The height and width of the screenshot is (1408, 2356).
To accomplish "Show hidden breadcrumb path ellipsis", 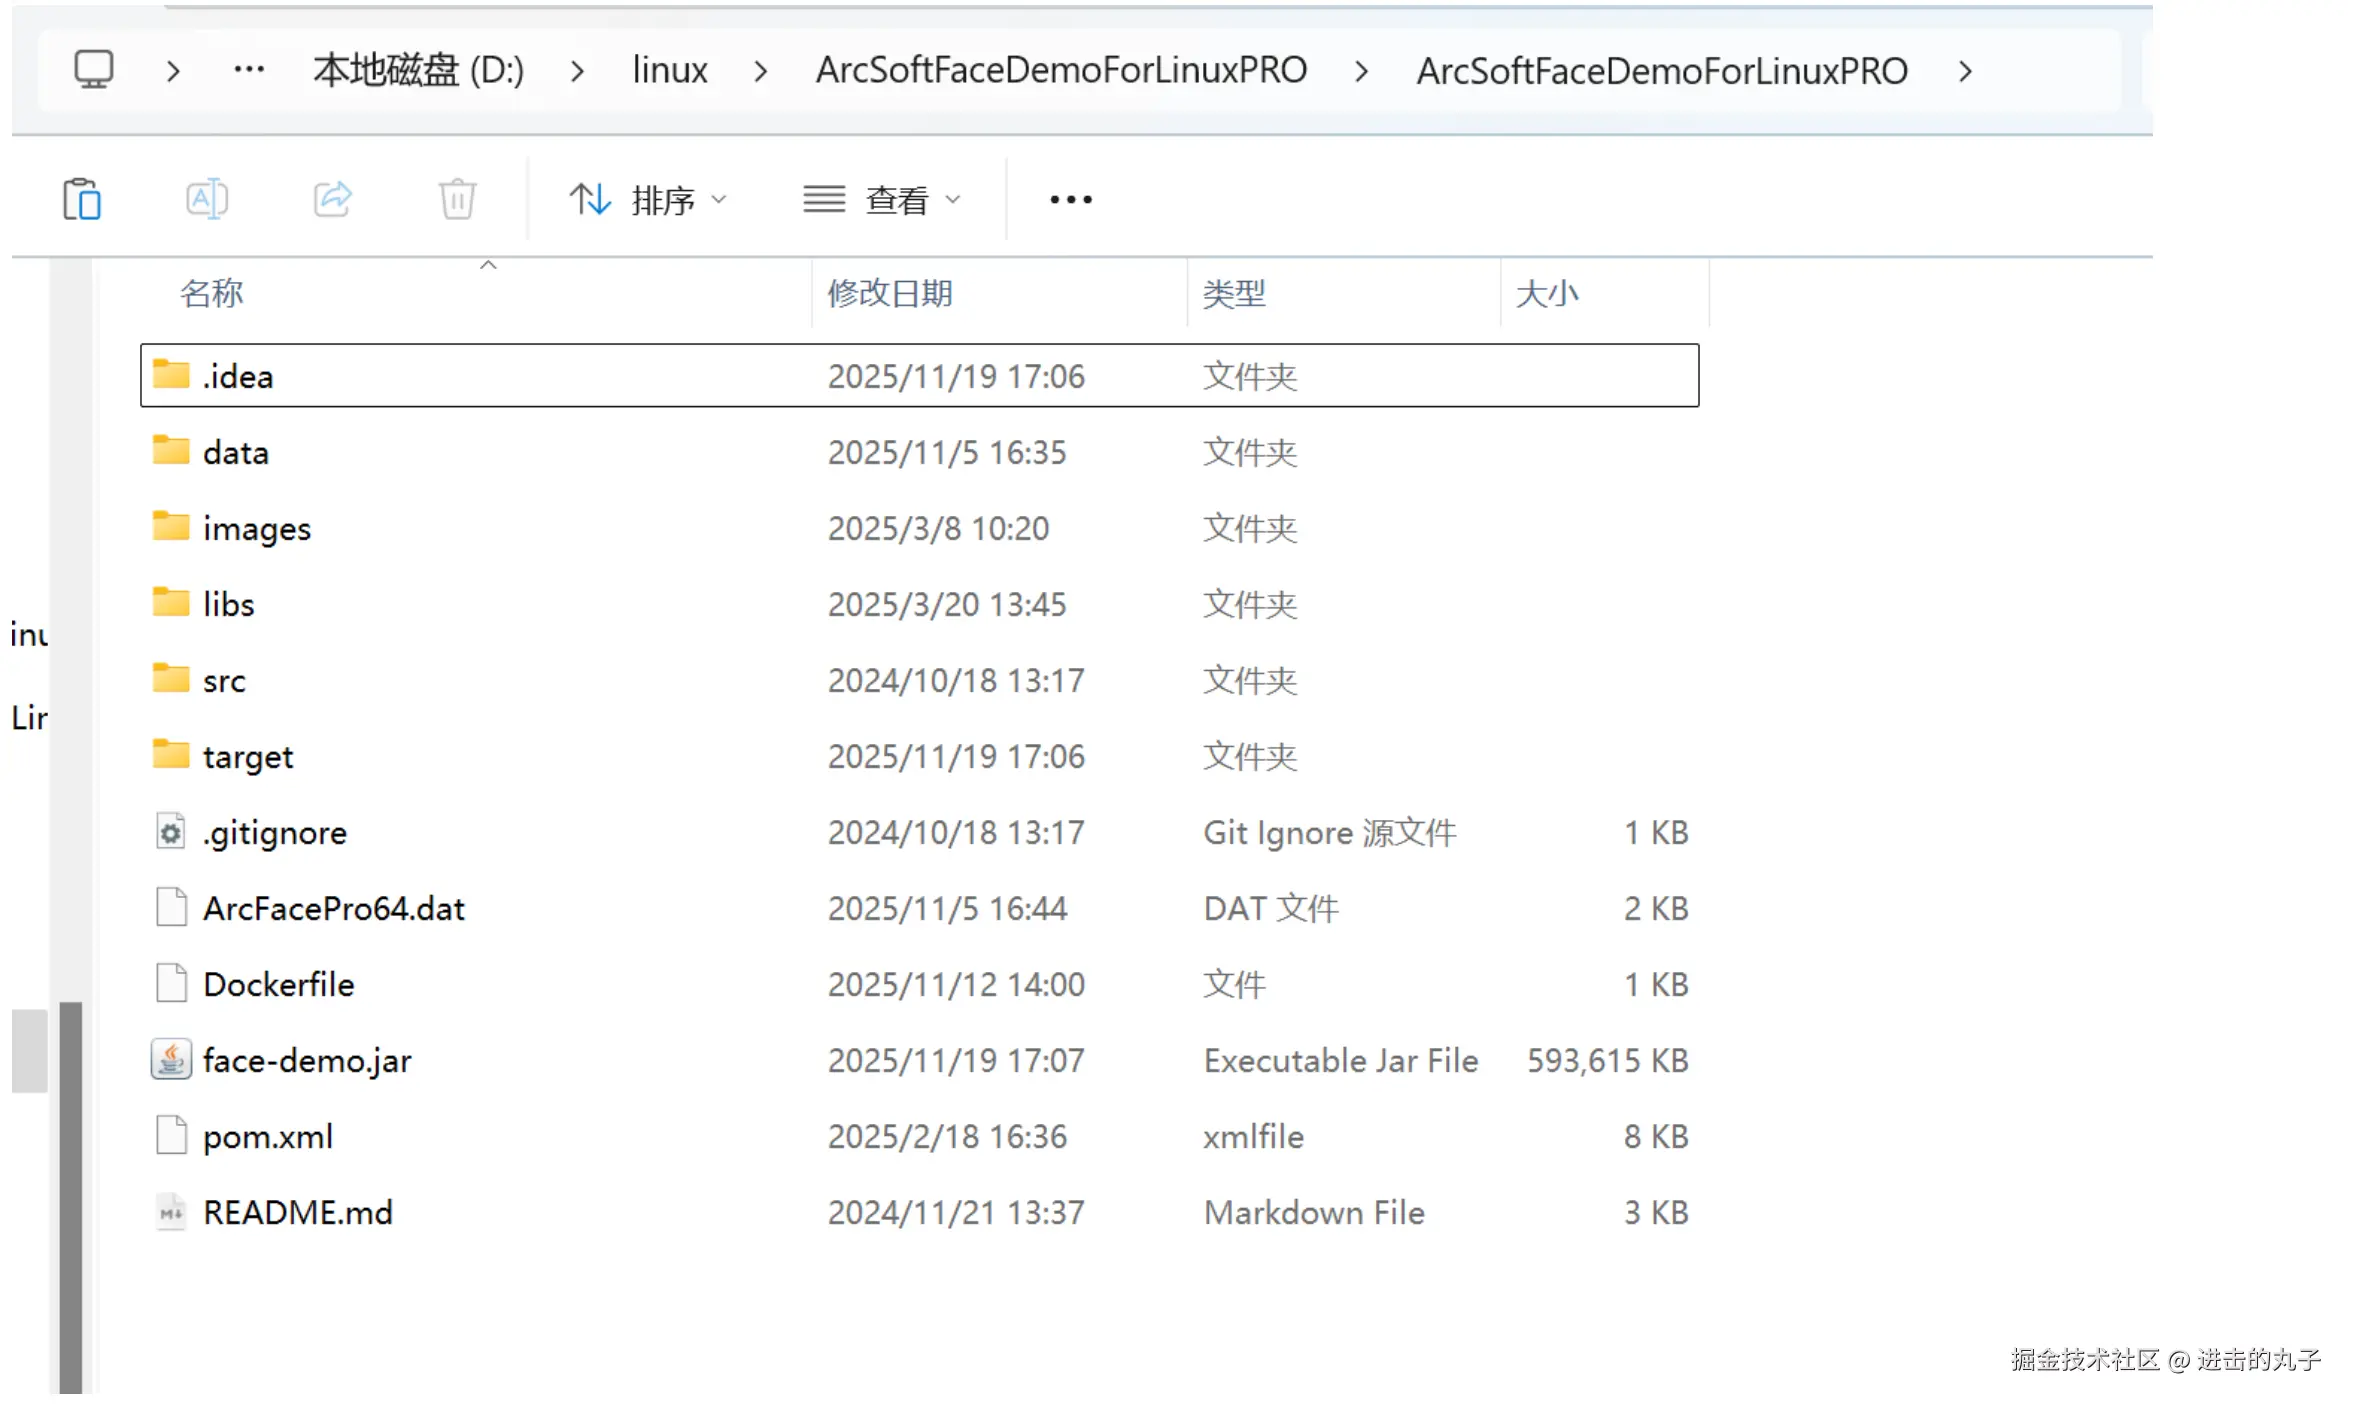I will [248, 70].
